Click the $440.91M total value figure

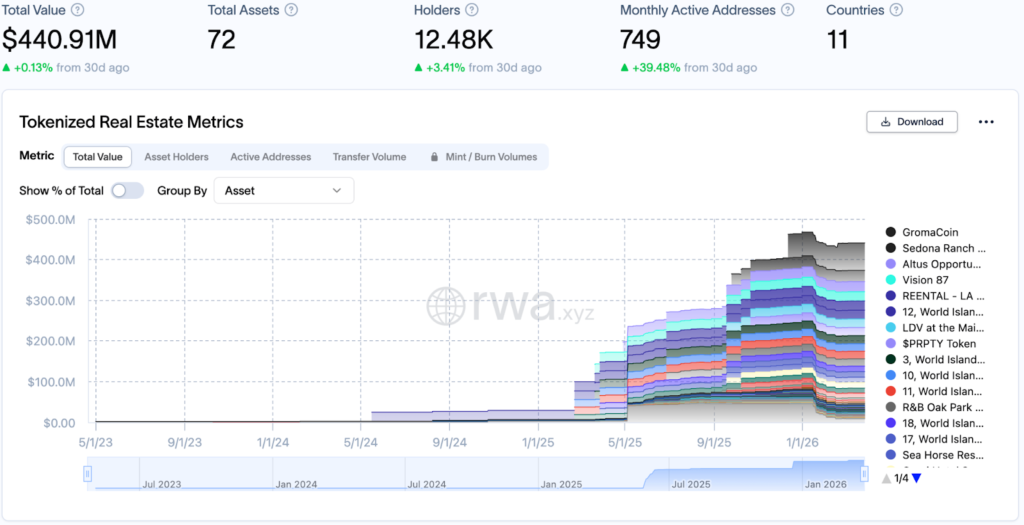click(59, 40)
